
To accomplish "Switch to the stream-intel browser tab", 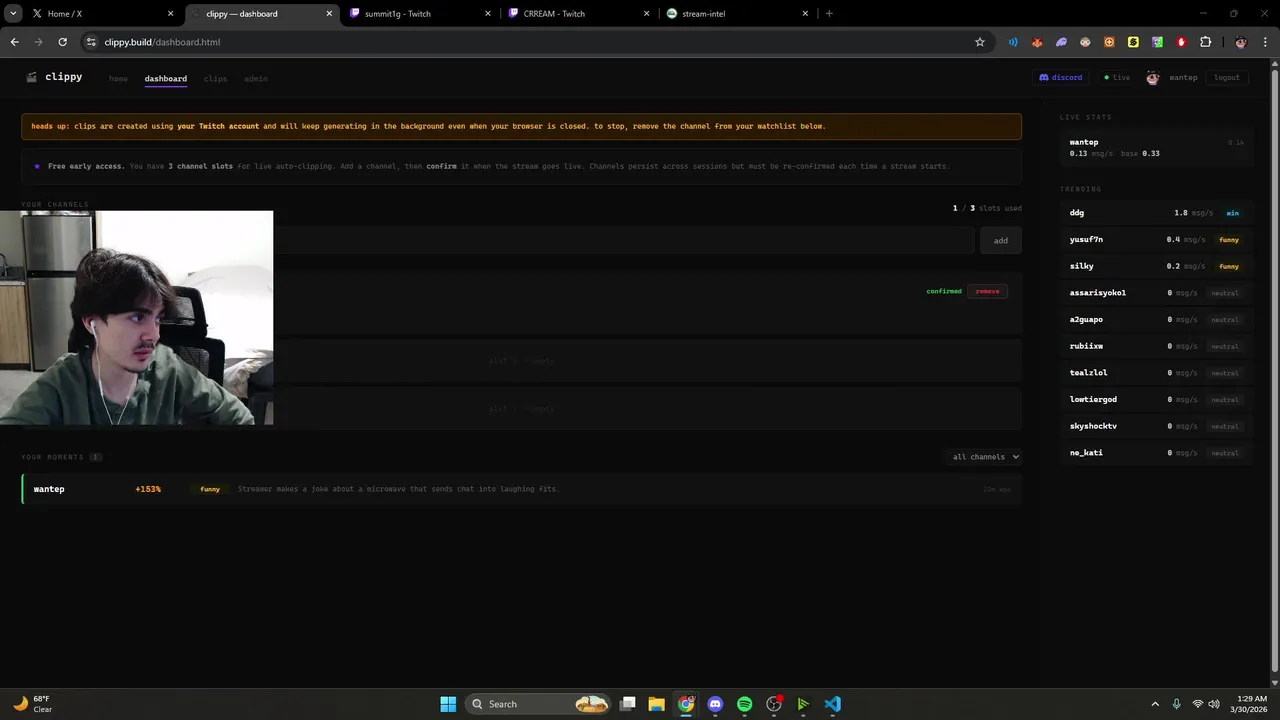I will pyautogui.click(x=737, y=14).
